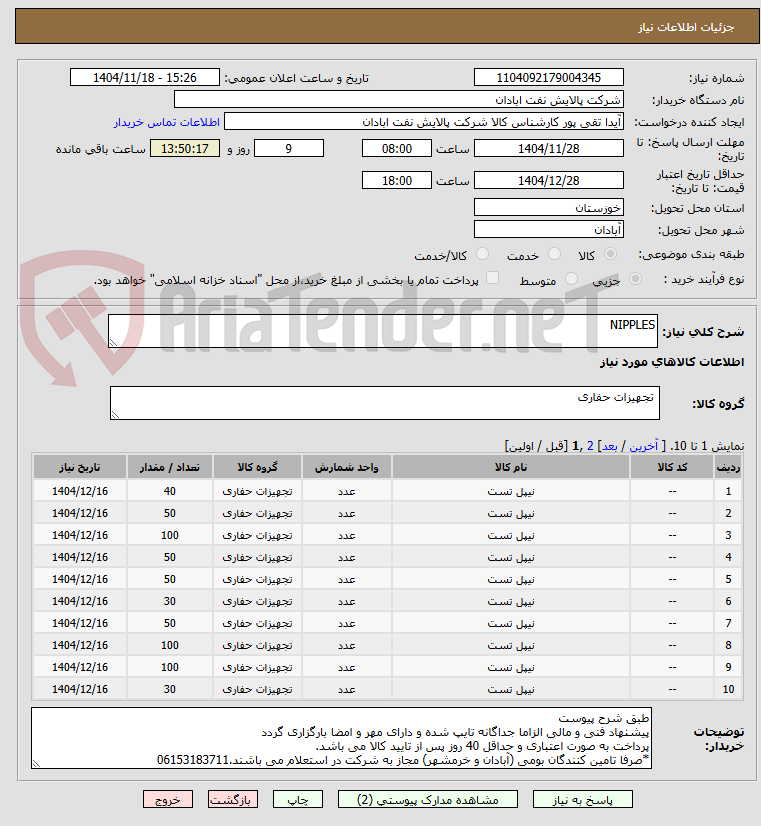This screenshot has height=826, width=761.
Task: Select the خدمت radio button
Action: pos(554,254)
